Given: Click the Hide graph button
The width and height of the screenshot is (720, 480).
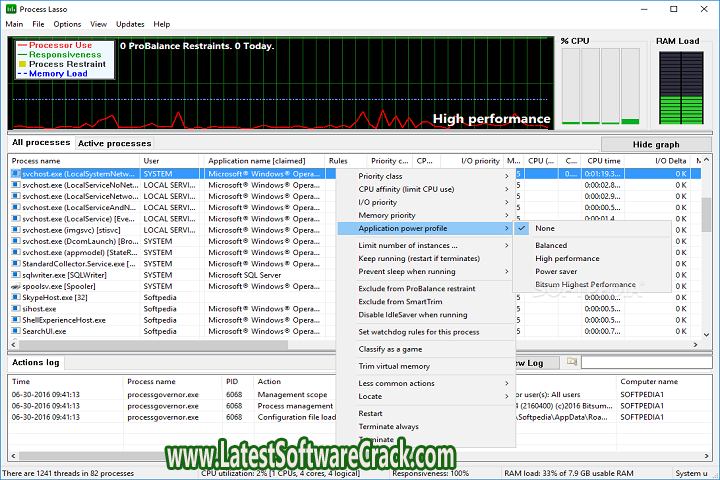Looking at the screenshot, I should click(x=655, y=144).
